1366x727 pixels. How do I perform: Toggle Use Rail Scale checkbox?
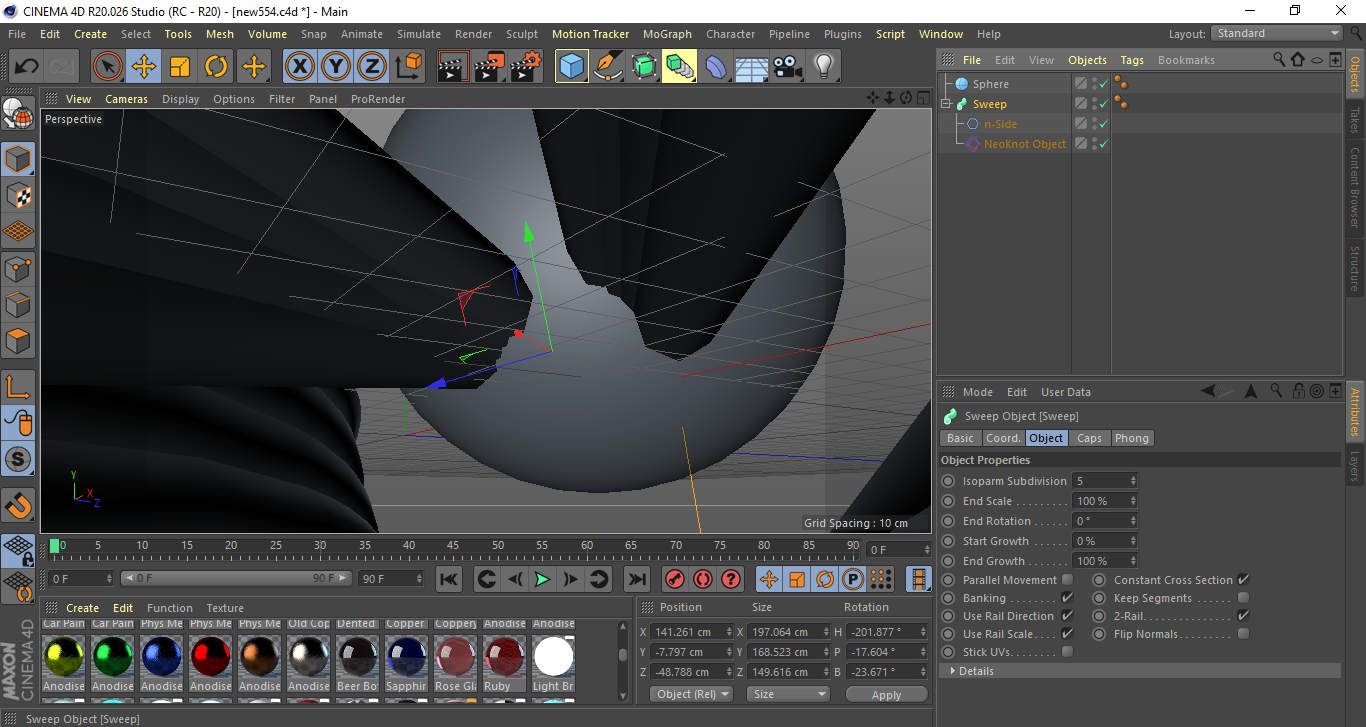click(1067, 634)
